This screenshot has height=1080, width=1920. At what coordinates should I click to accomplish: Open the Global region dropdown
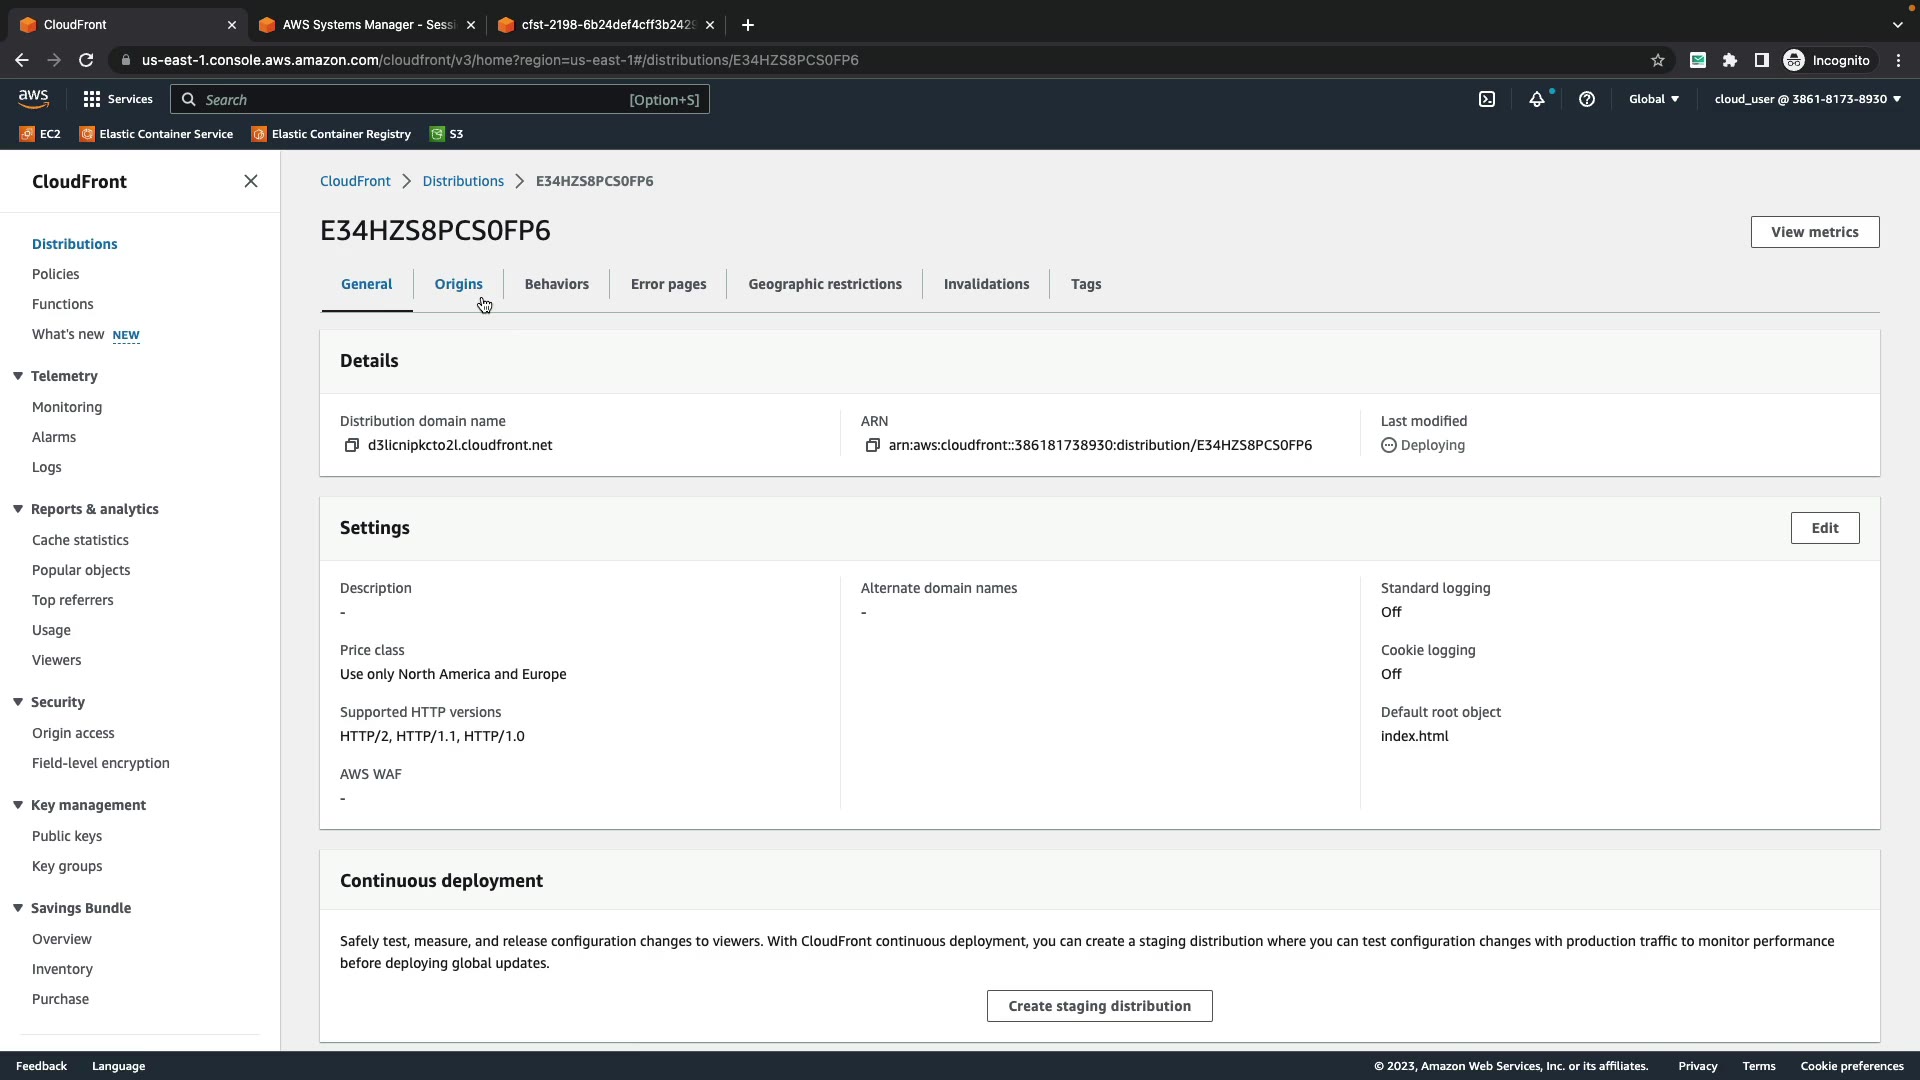(x=1654, y=99)
